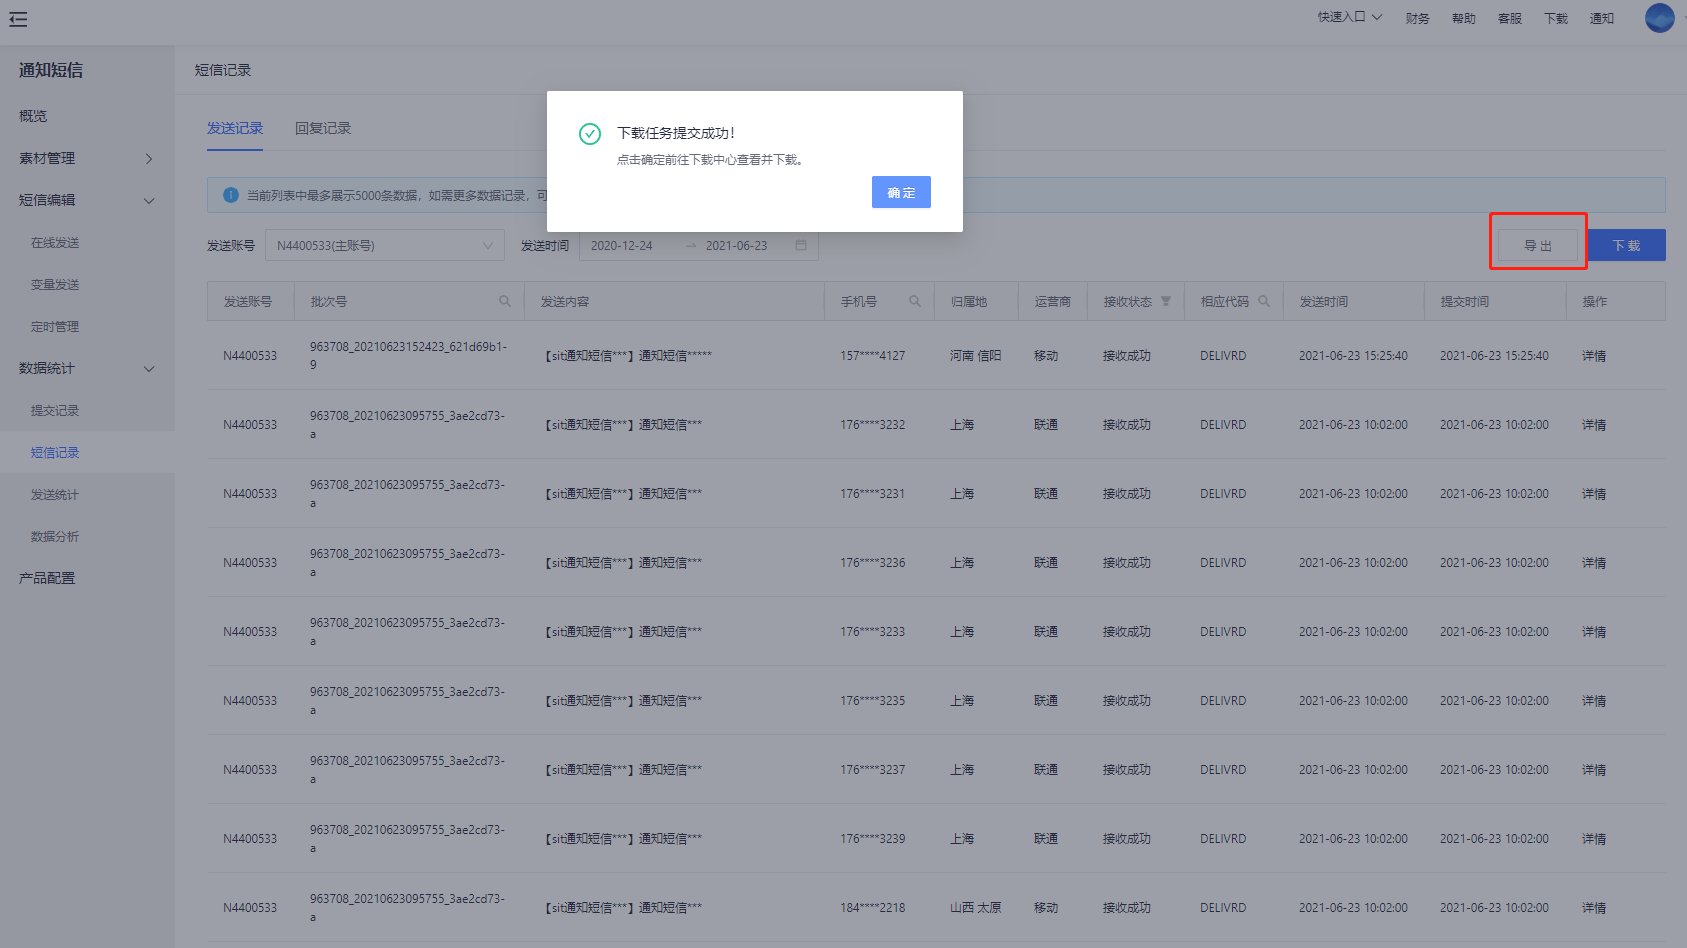This screenshot has height=948, width=1687.
Task: Click the 导出 export button
Action: (x=1537, y=245)
